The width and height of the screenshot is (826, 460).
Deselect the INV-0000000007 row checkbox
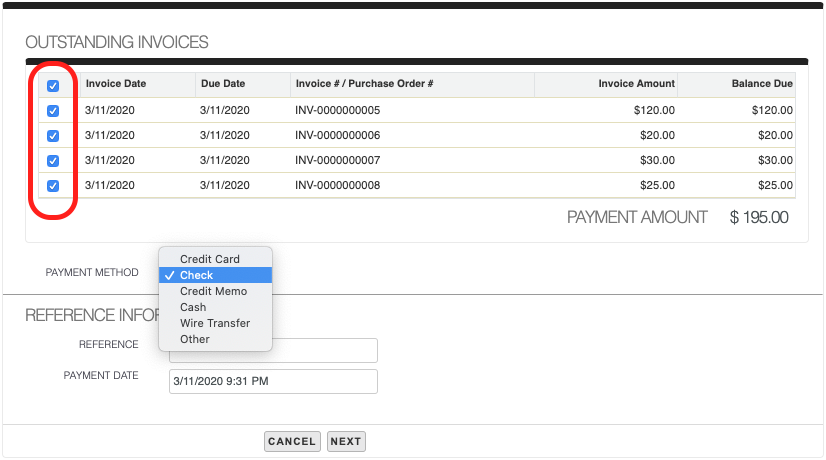(x=53, y=161)
